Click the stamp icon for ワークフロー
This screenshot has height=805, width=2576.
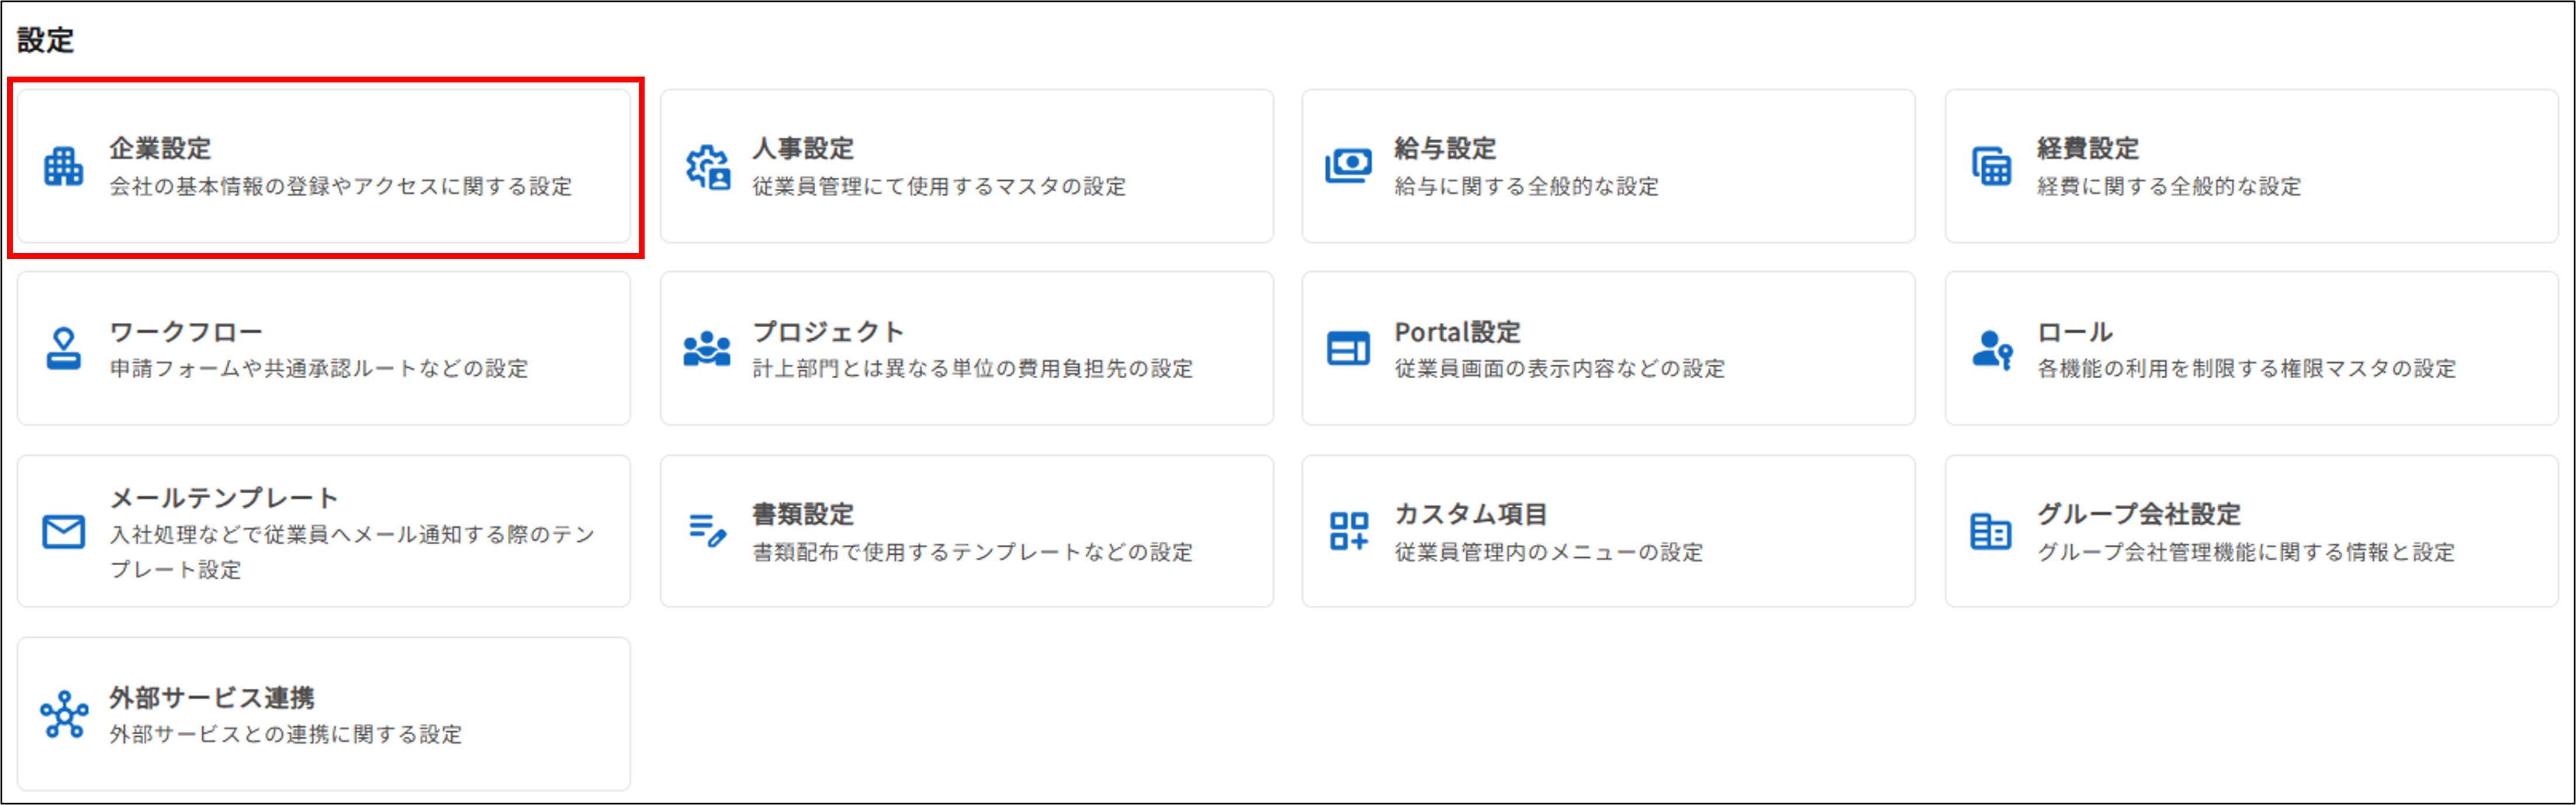[x=63, y=349]
